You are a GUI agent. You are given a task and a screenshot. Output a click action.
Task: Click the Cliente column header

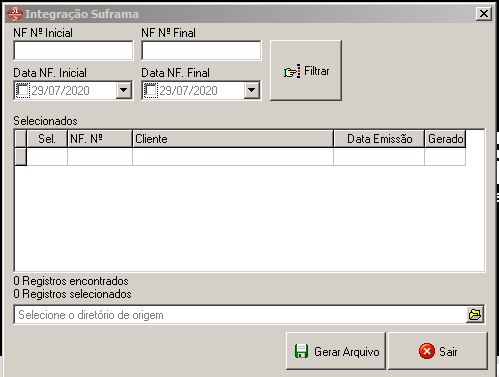pyautogui.click(x=233, y=139)
